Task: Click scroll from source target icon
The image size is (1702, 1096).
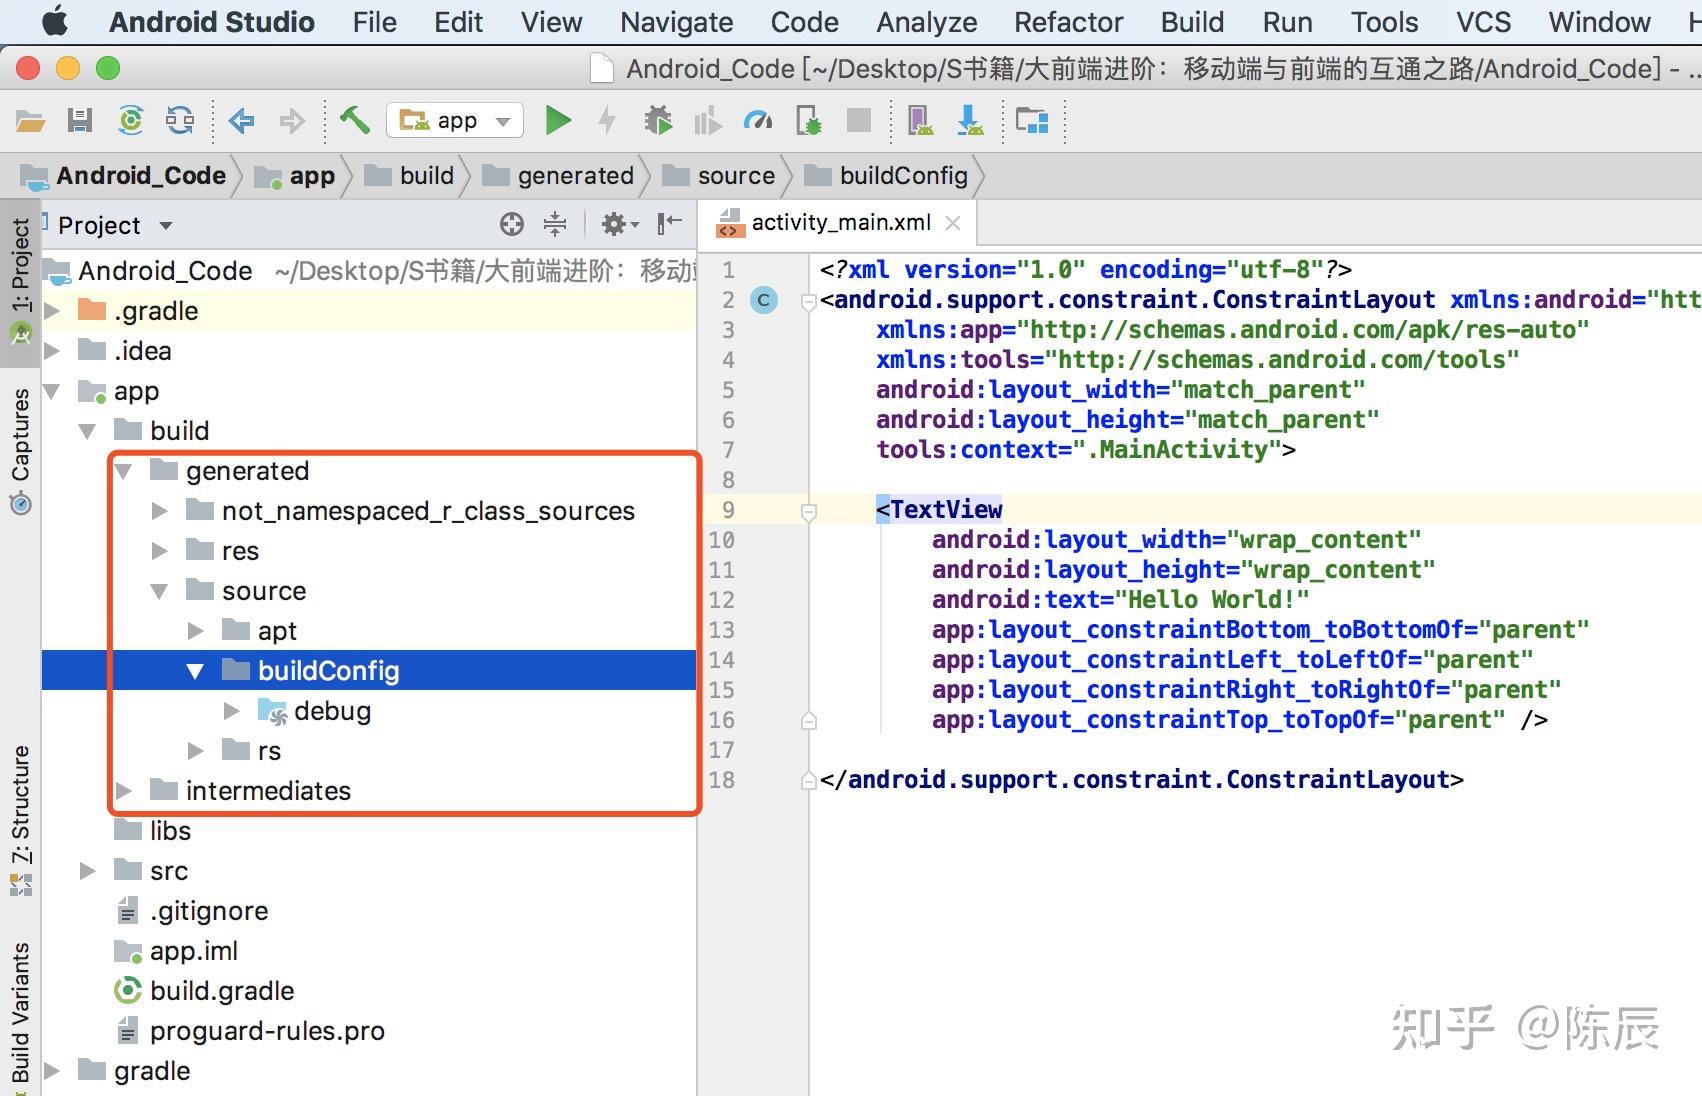Action: [511, 224]
